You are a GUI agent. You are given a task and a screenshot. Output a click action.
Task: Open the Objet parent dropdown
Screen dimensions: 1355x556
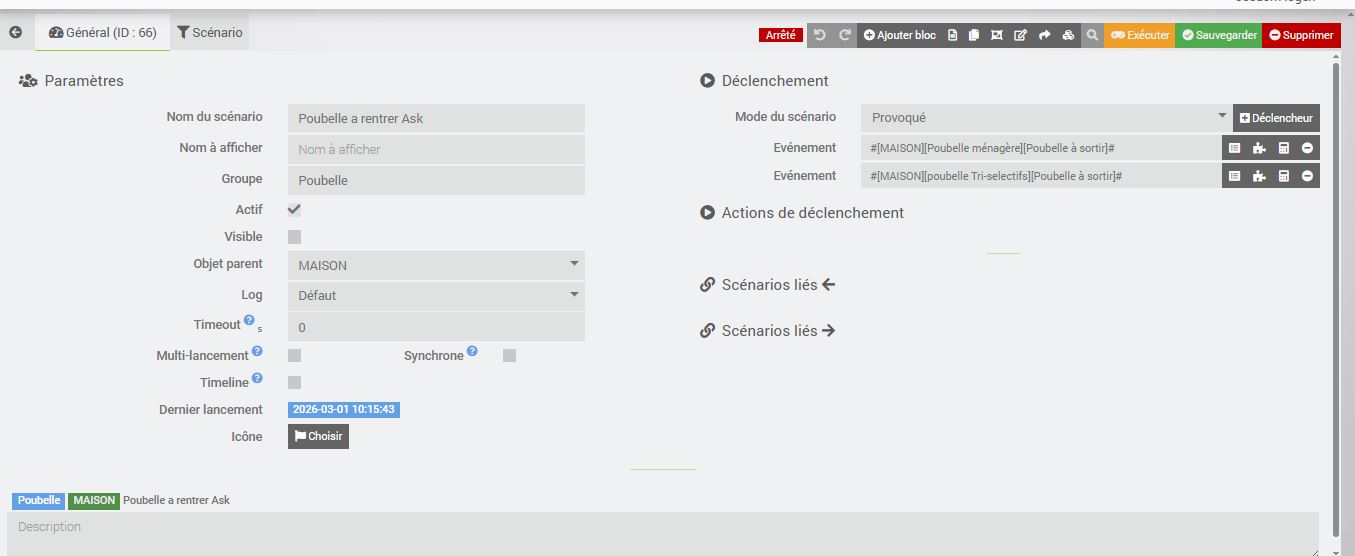pos(436,265)
